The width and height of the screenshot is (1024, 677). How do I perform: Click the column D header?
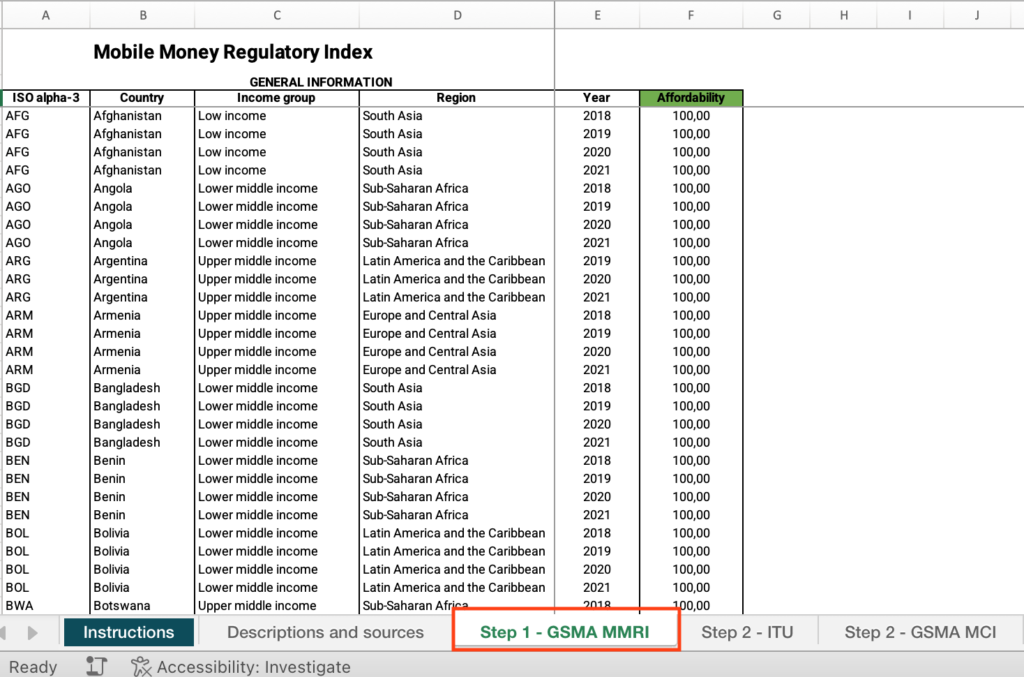tap(457, 15)
